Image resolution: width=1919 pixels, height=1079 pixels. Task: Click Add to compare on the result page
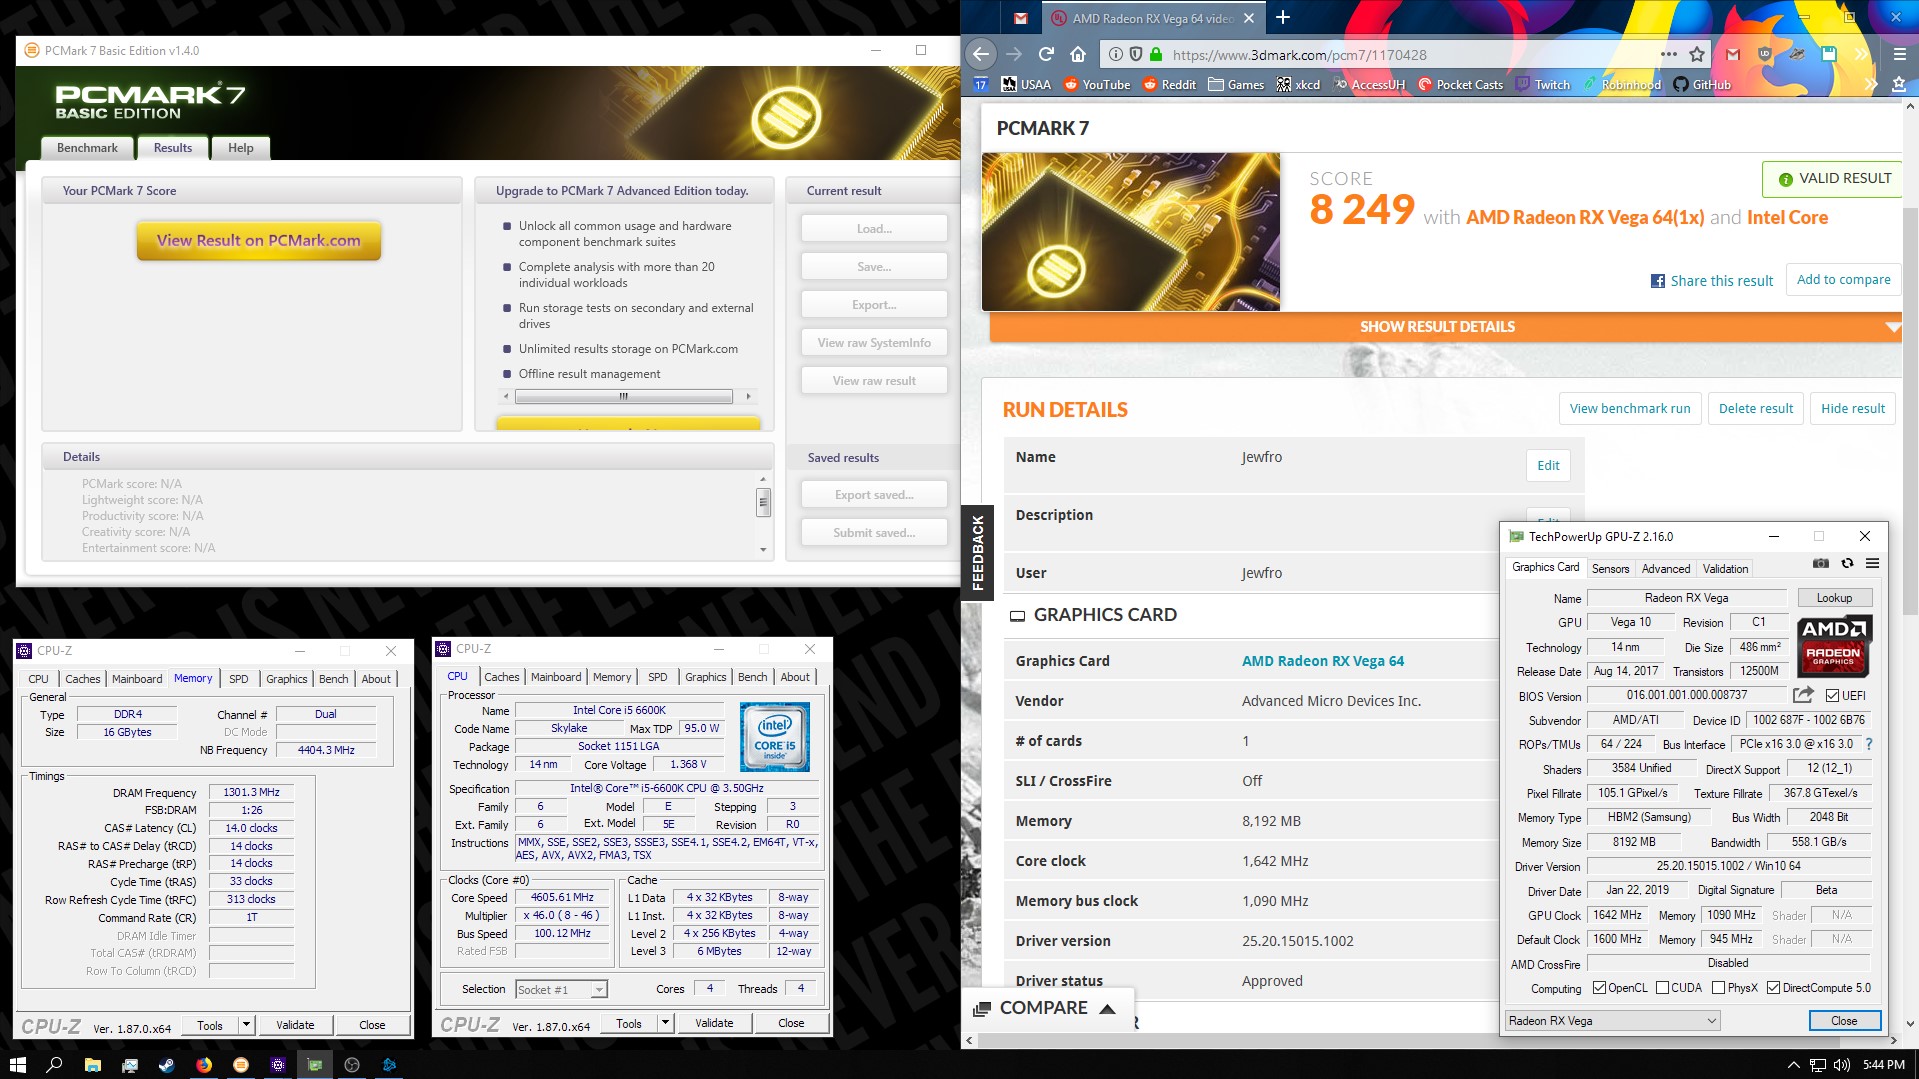click(x=1843, y=280)
